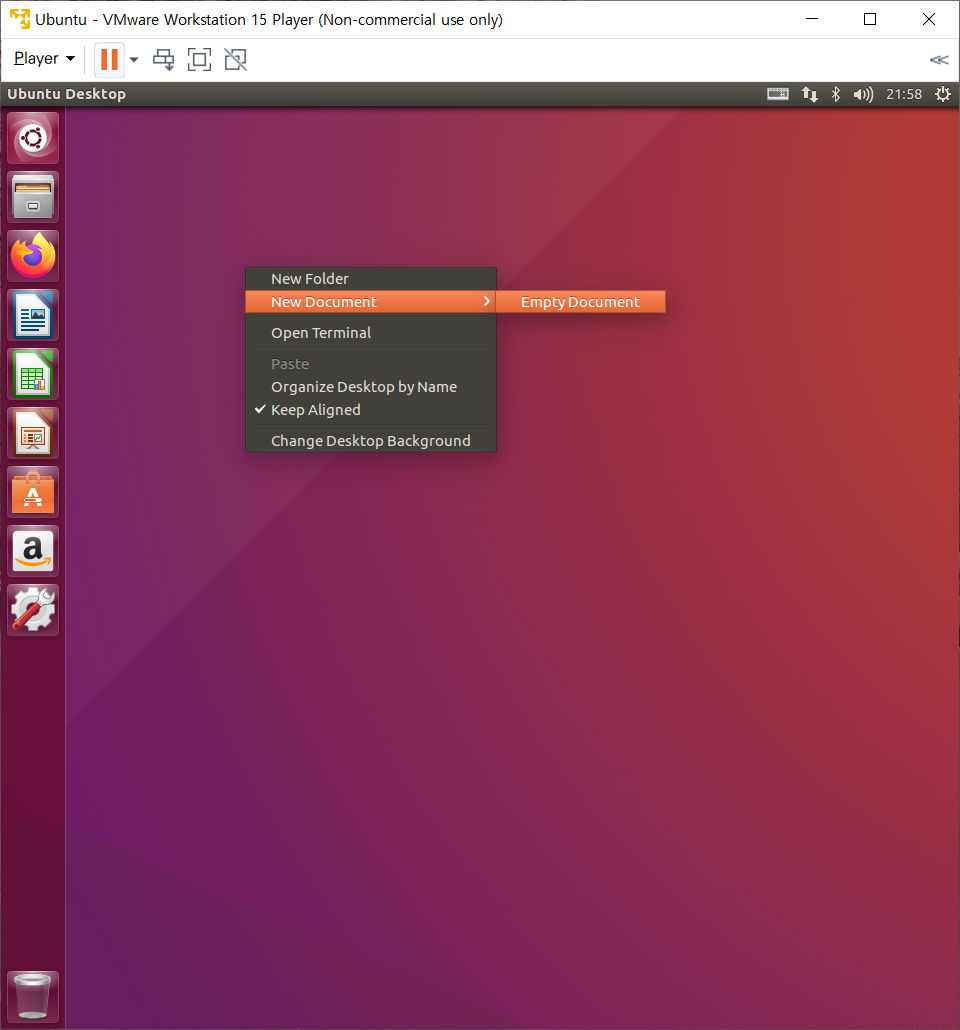Open the clock showing 21:58
The image size is (960, 1030).
[903, 94]
